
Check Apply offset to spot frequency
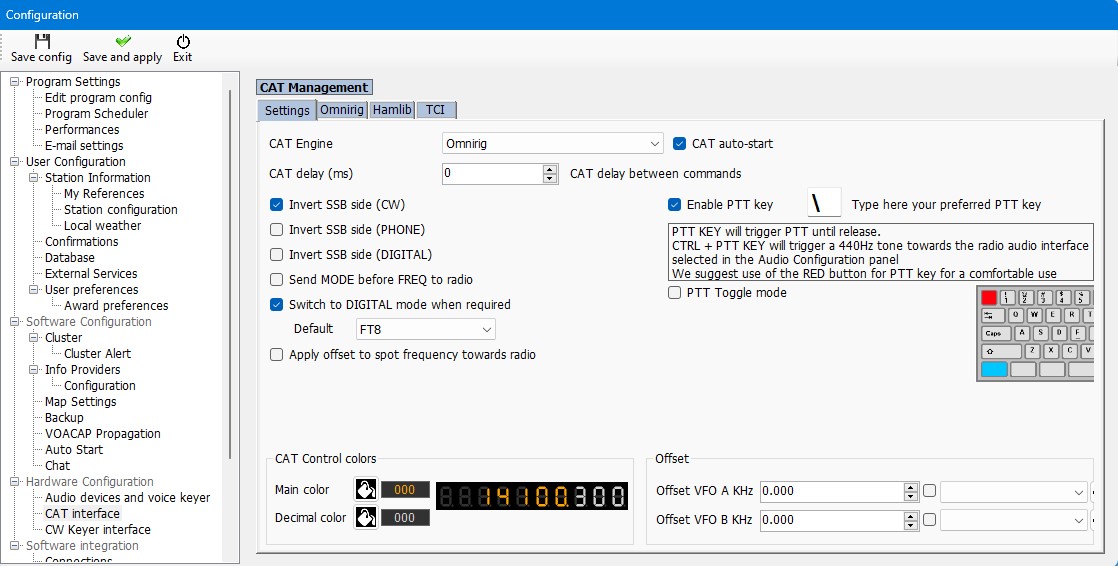[x=277, y=354]
